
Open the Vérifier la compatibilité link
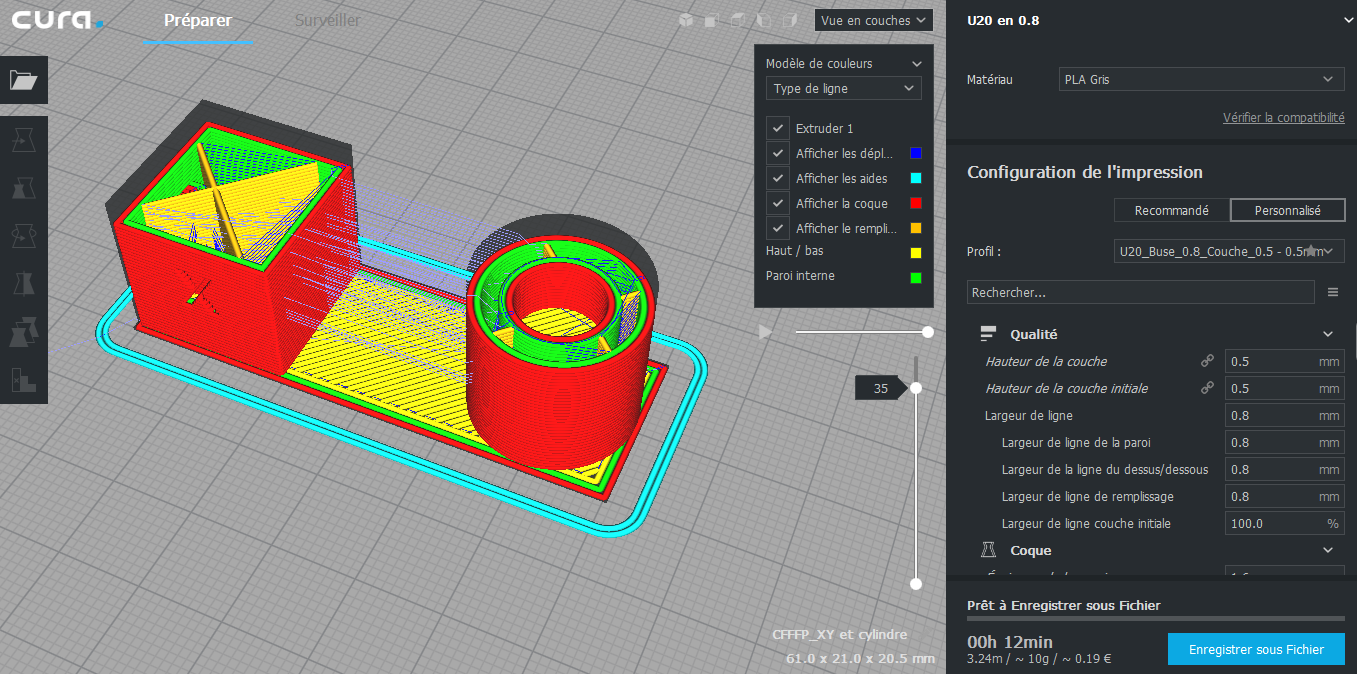coord(1283,118)
